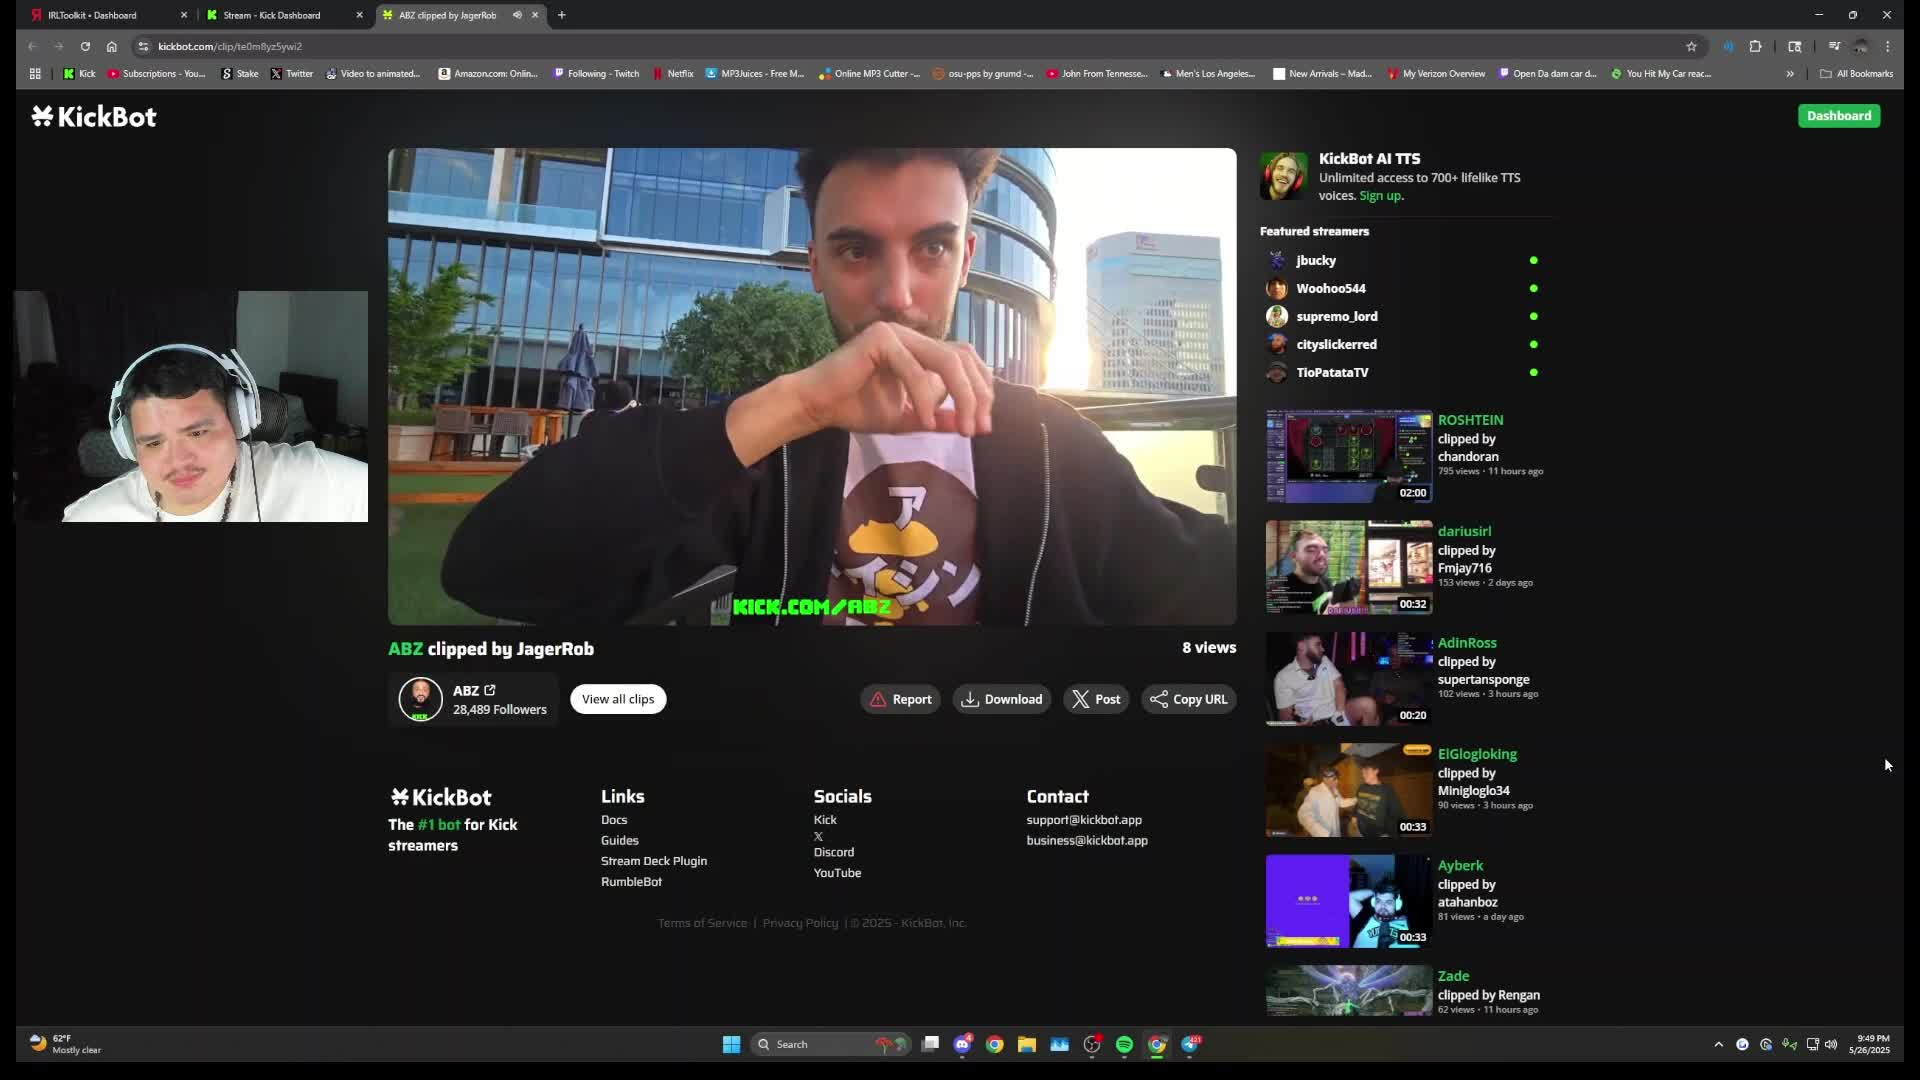Open ABZ's channel via external link icon
Screen dimensions: 1920x1080
pyautogui.click(x=490, y=690)
